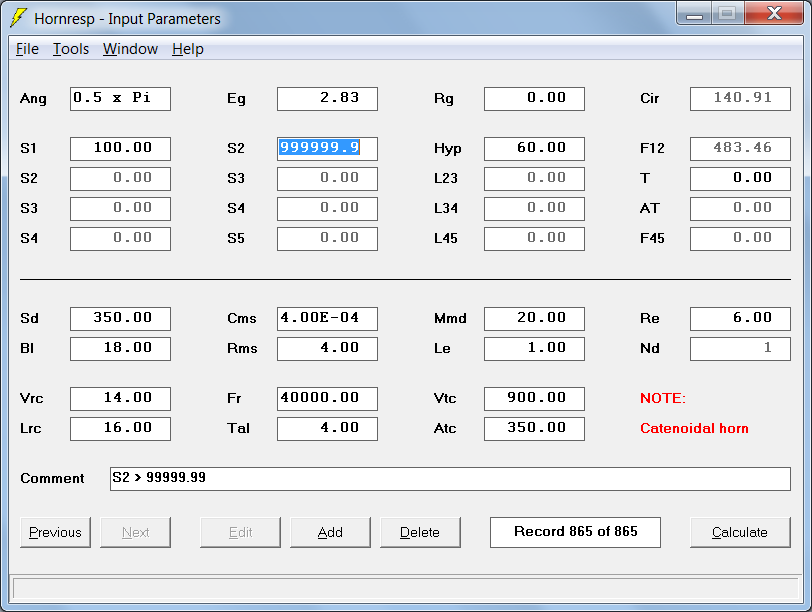Run the Calculate button
Viewport: 812px width, 612px height.
[740, 532]
